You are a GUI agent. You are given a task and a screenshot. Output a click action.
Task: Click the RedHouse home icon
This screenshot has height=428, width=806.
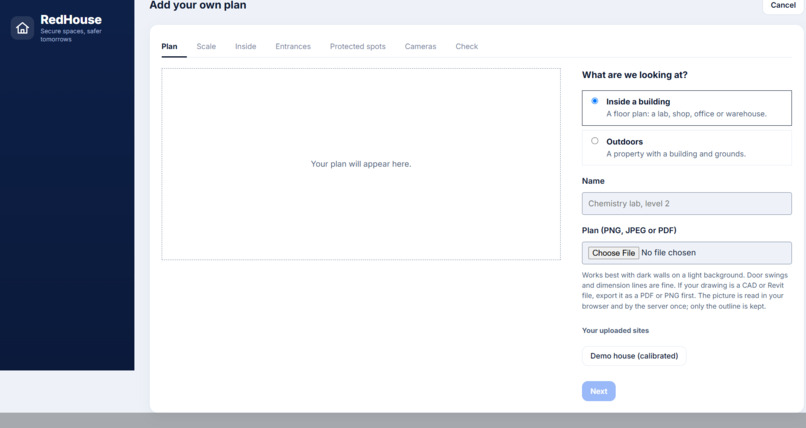point(22,28)
